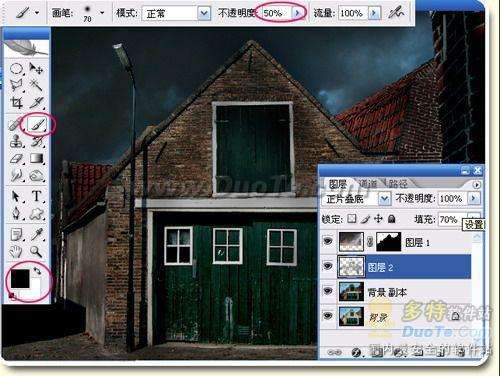Toggle lock all padlock icon
The image size is (500, 376).
392,219
